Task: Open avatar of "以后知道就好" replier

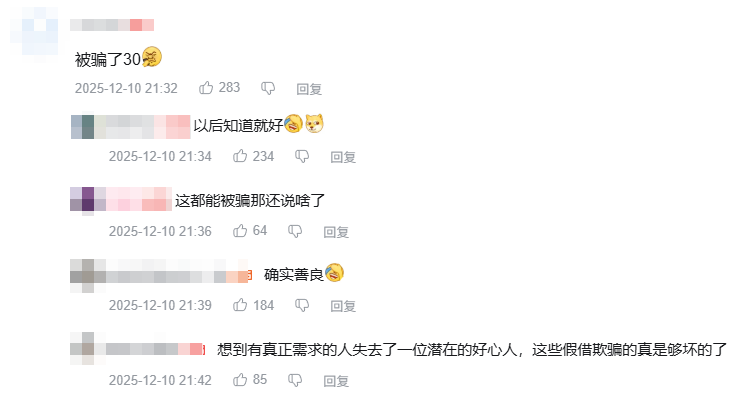Action: (83, 126)
